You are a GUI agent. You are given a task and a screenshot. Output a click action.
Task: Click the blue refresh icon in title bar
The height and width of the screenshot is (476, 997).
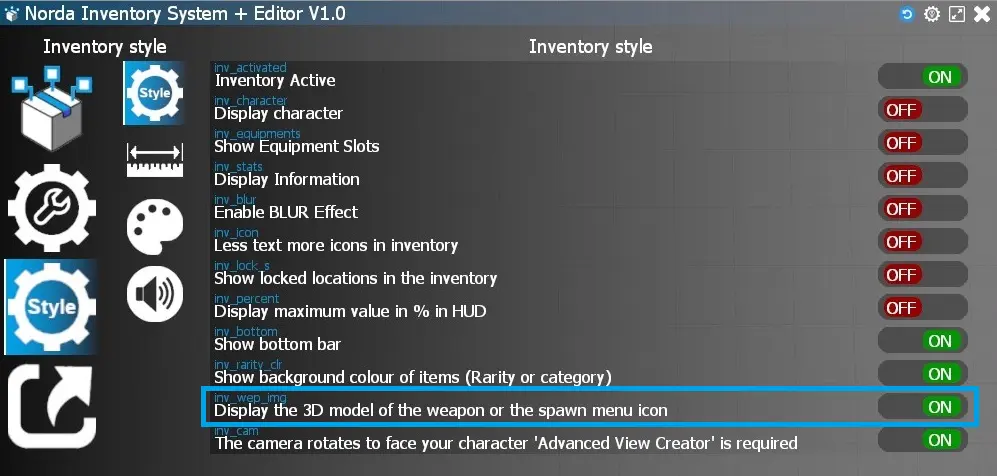click(x=907, y=14)
